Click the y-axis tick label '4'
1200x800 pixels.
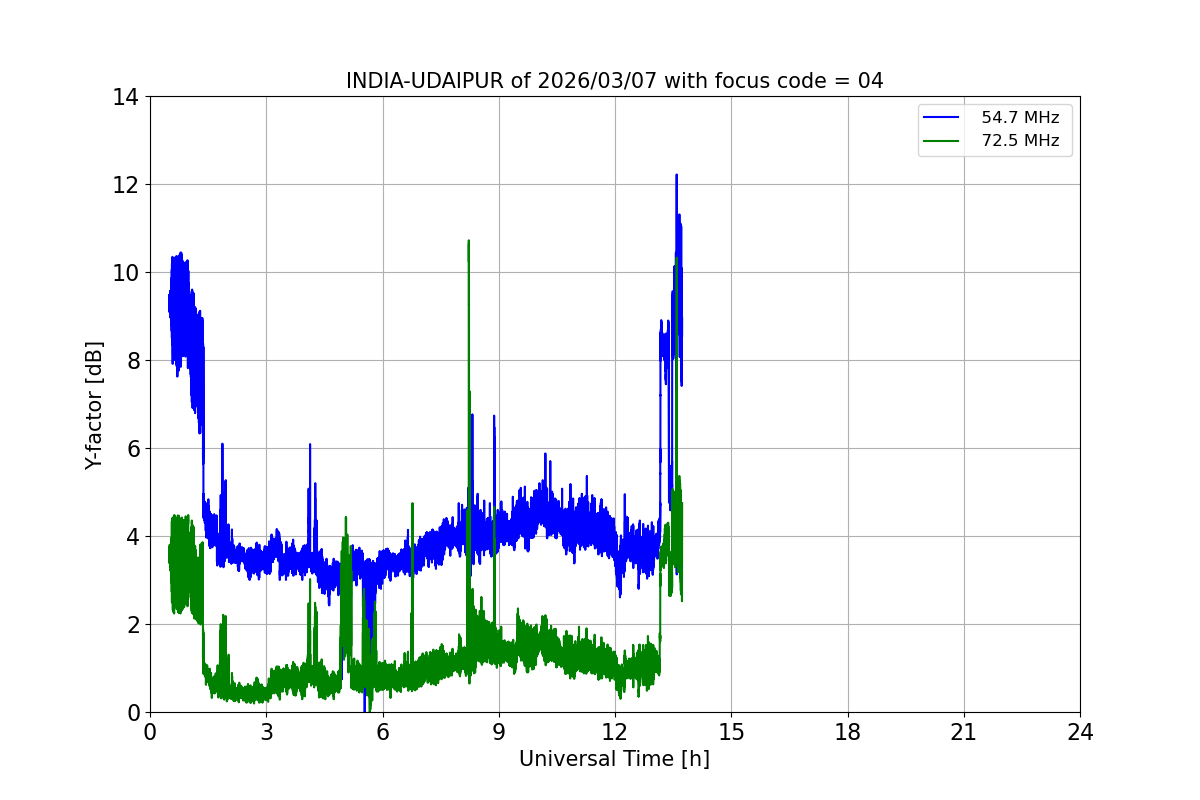click(132, 537)
